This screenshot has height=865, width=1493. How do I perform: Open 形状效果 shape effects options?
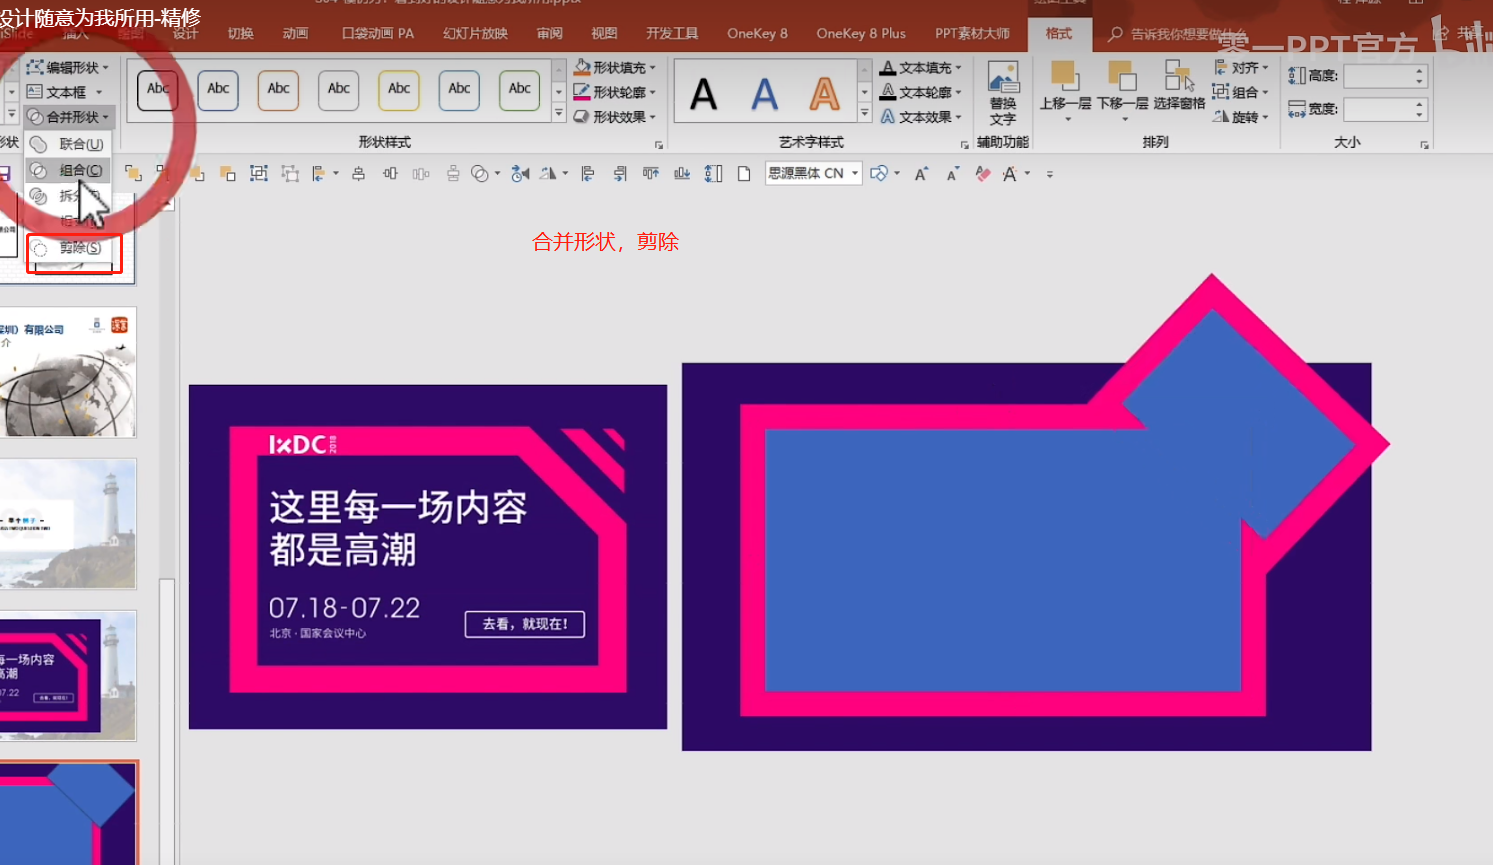pos(615,117)
